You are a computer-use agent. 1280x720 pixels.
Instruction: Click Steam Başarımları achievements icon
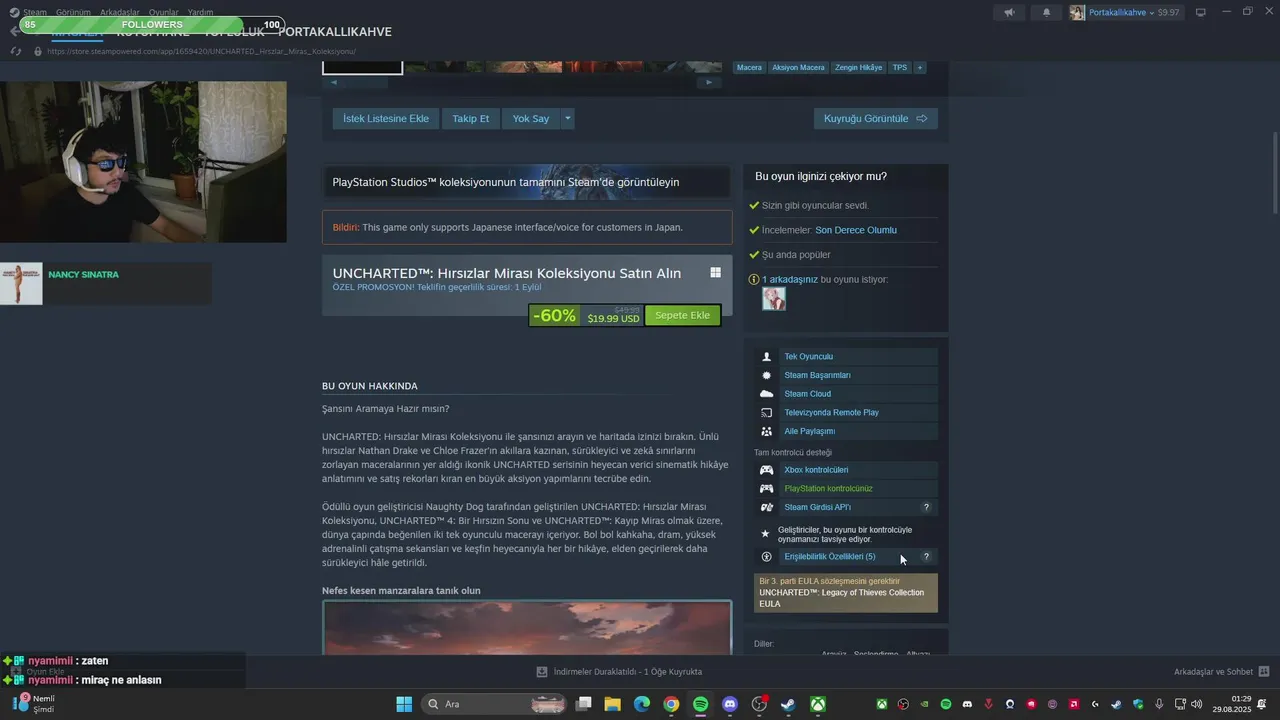click(x=766, y=375)
